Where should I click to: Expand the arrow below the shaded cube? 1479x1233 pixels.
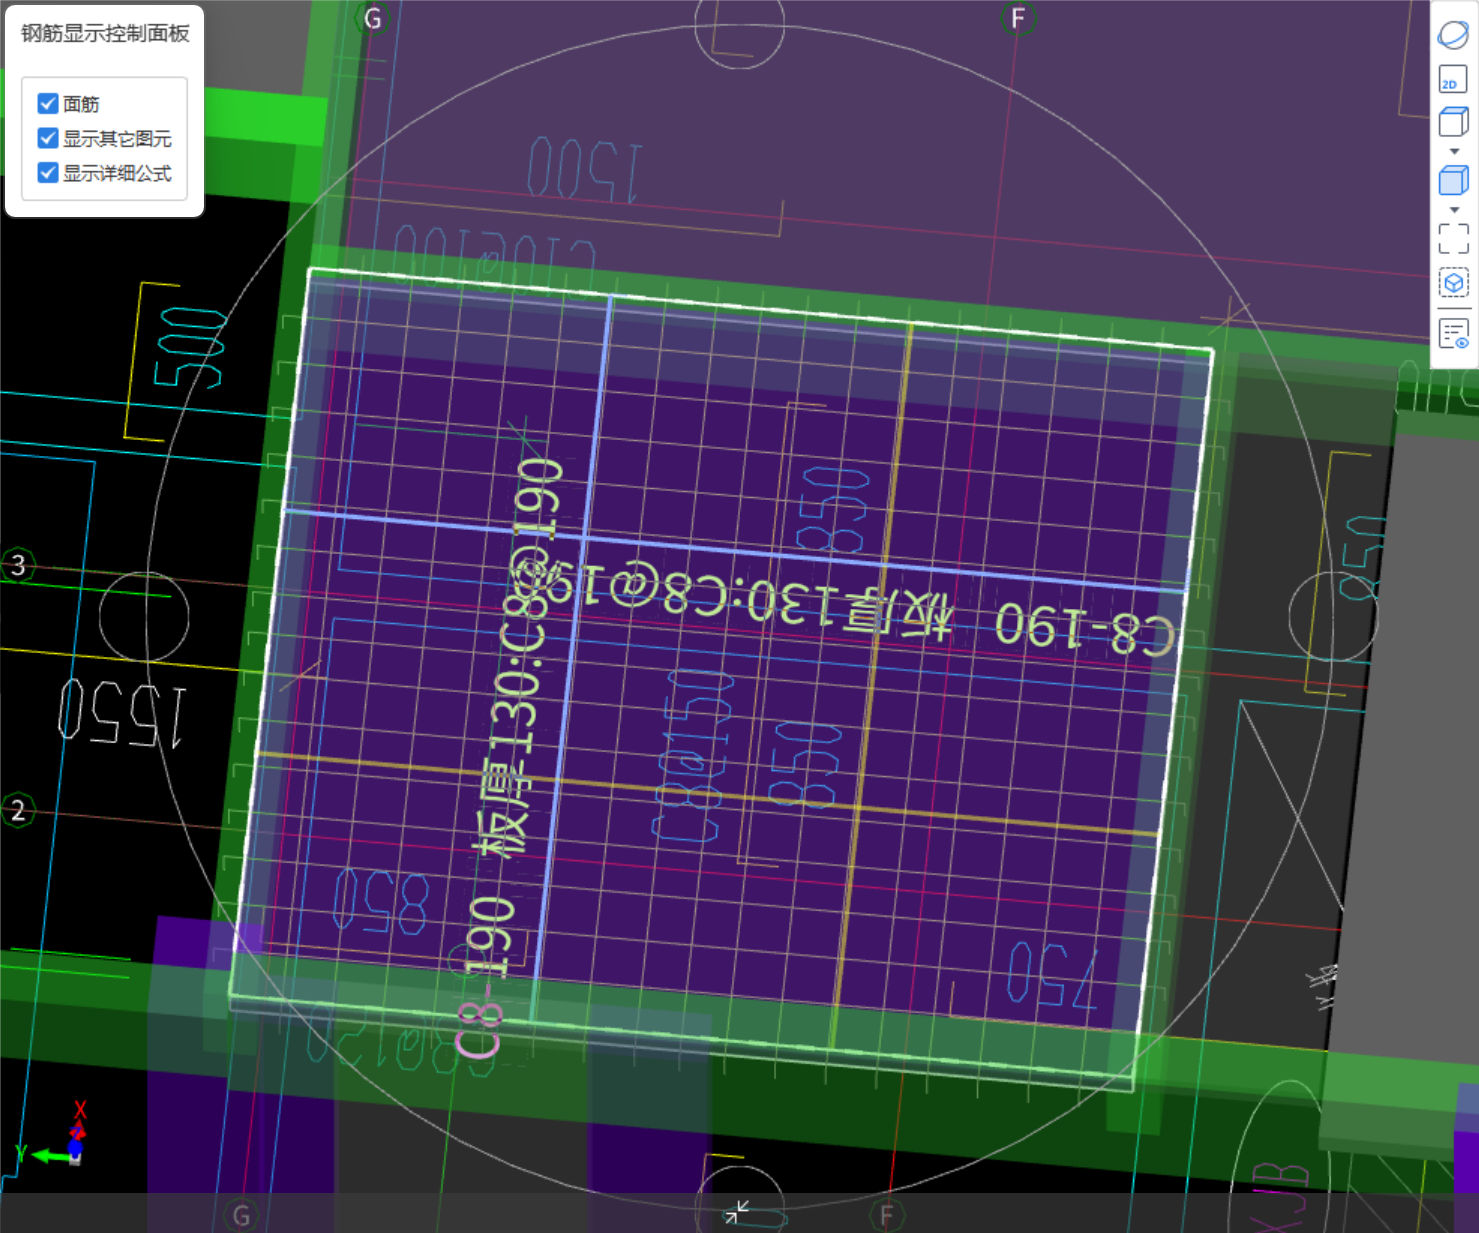click(1454, 210)
